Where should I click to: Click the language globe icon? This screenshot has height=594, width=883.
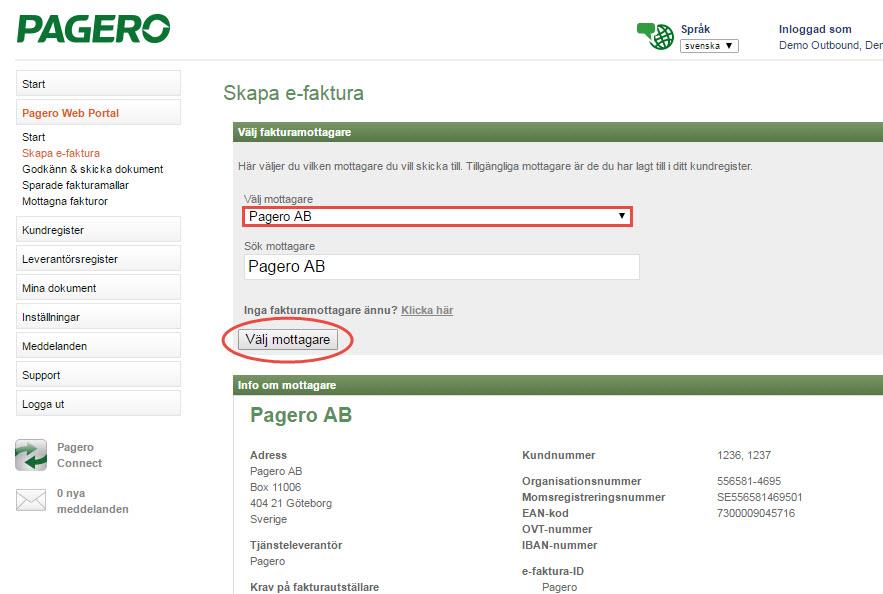[x=655, y=37]
